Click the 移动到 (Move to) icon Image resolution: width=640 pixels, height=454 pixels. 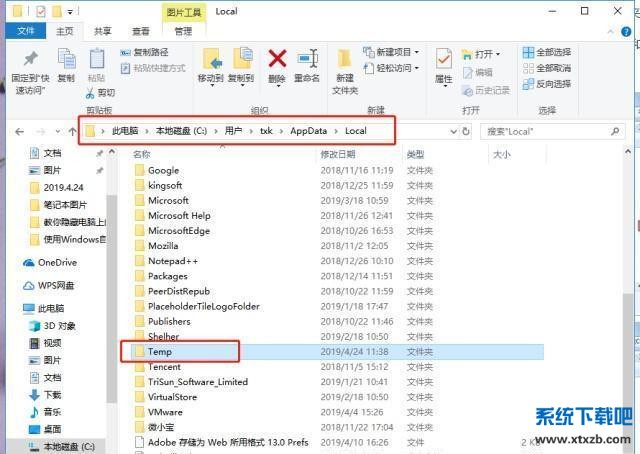point(211,62)
